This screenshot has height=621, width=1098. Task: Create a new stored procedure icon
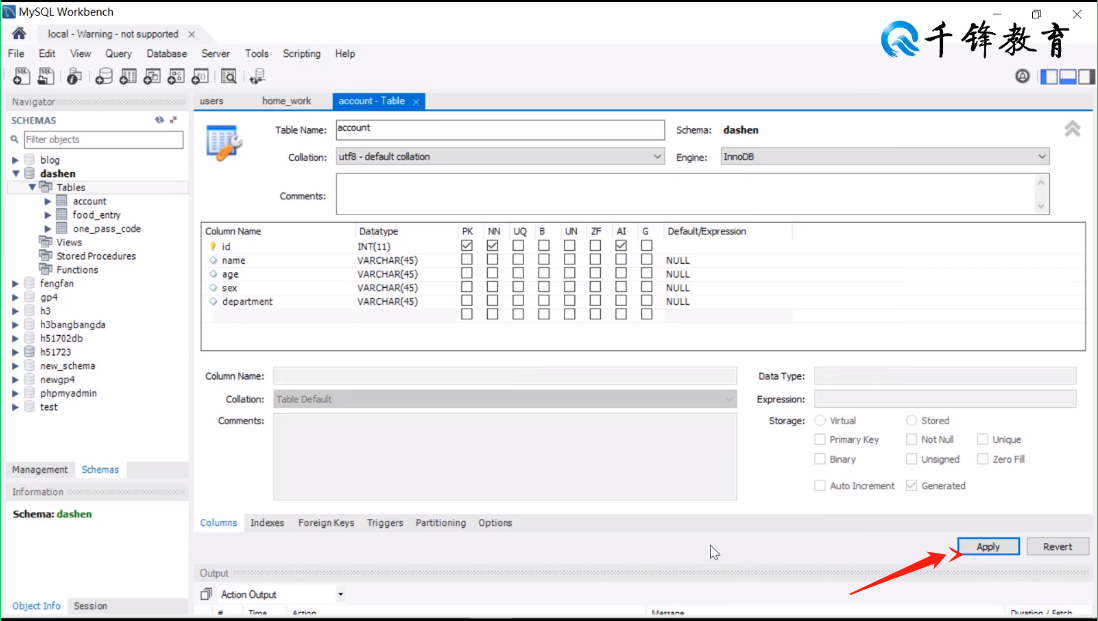click(x=176, y=76)
